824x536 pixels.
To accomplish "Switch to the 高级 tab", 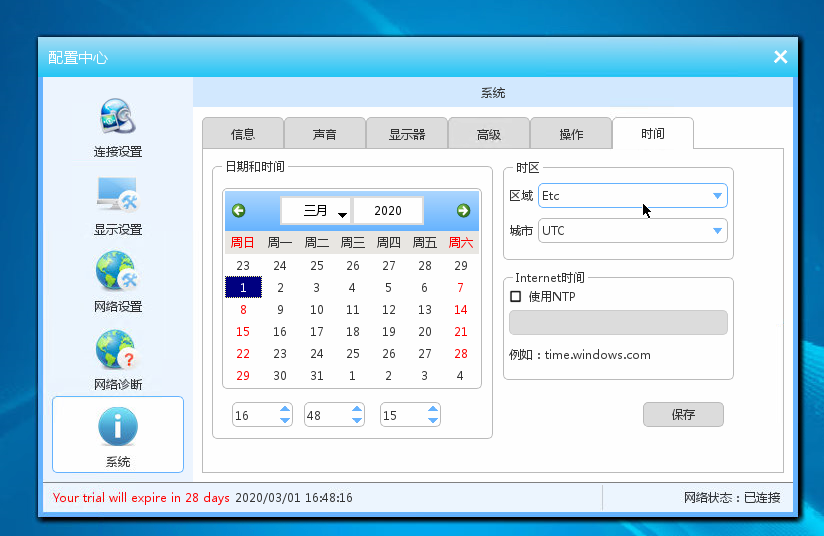I will click(x=488, y=134).
